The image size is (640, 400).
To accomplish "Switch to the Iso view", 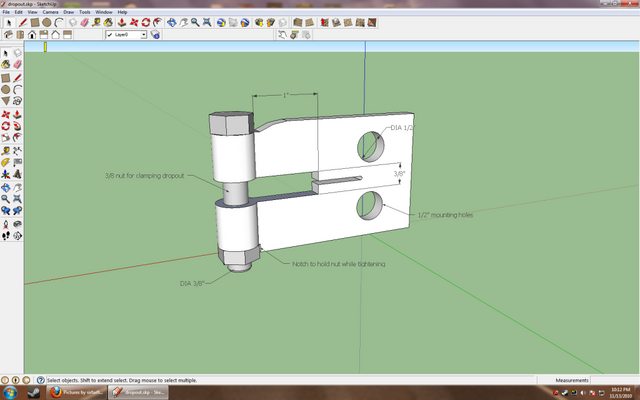I will pyautogui.click(x=8, y=35).
